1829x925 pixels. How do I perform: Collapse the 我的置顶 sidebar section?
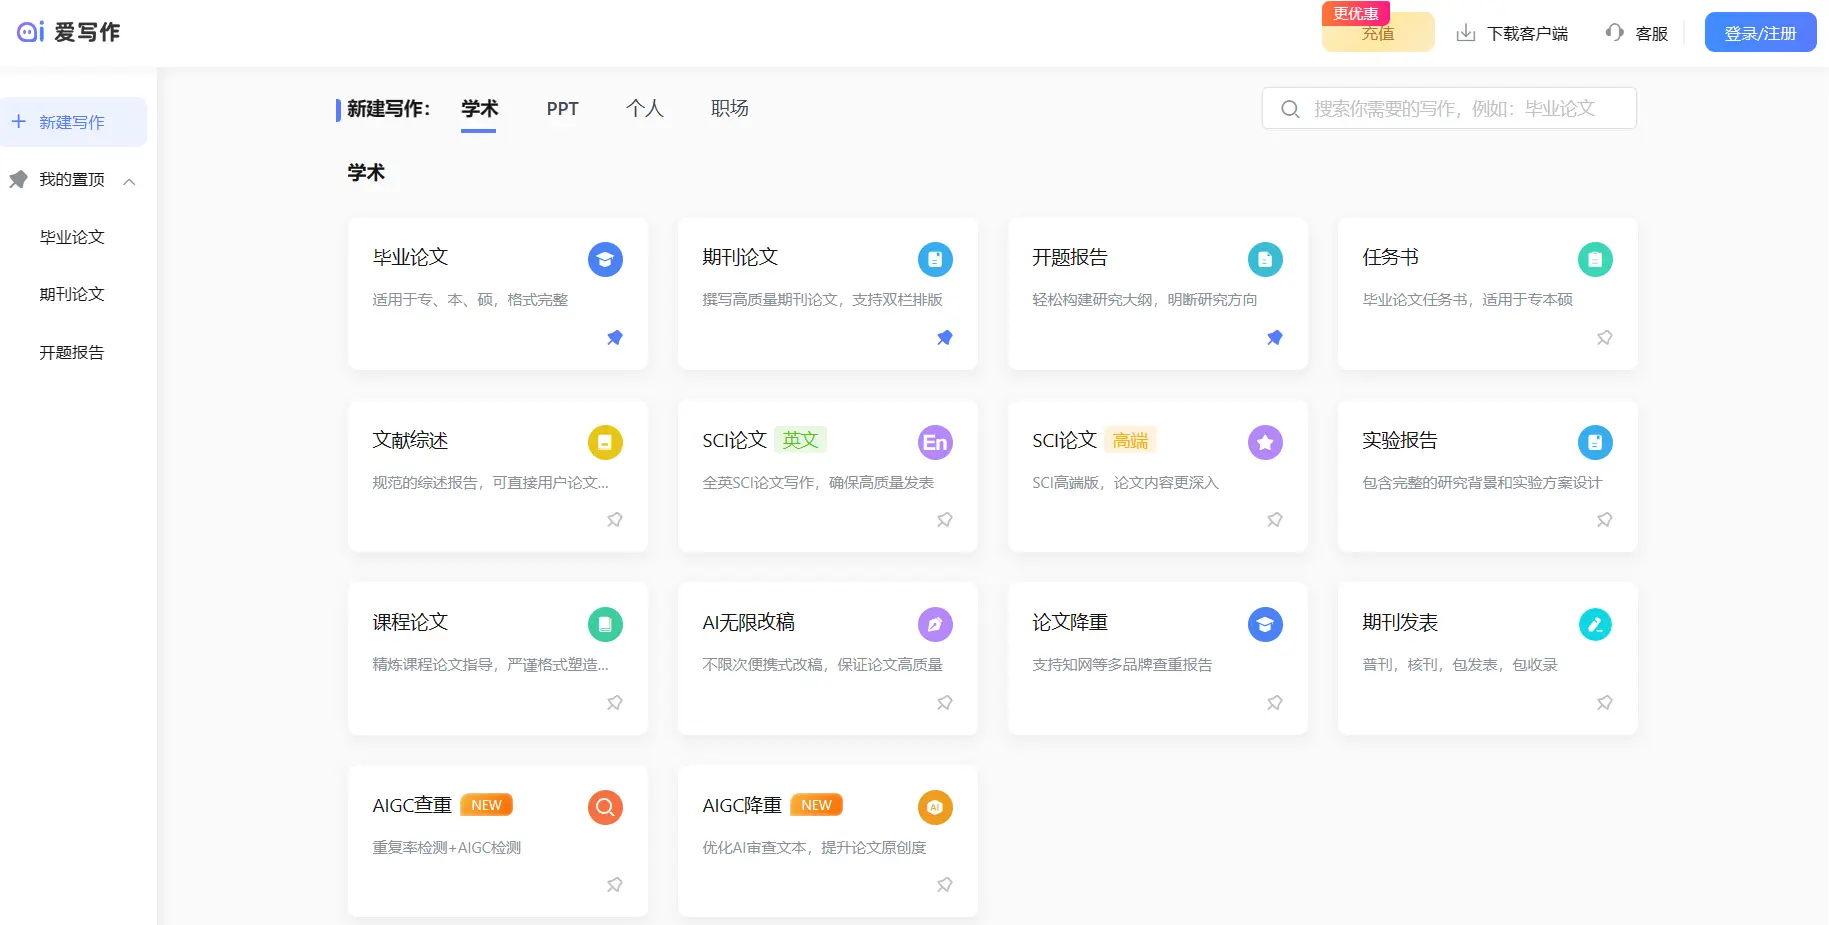tap(129, 181)
